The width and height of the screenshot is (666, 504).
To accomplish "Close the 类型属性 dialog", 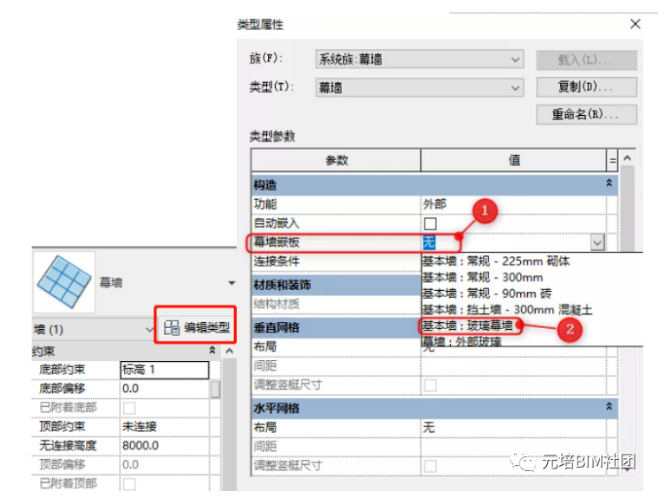I will point(635,24).
